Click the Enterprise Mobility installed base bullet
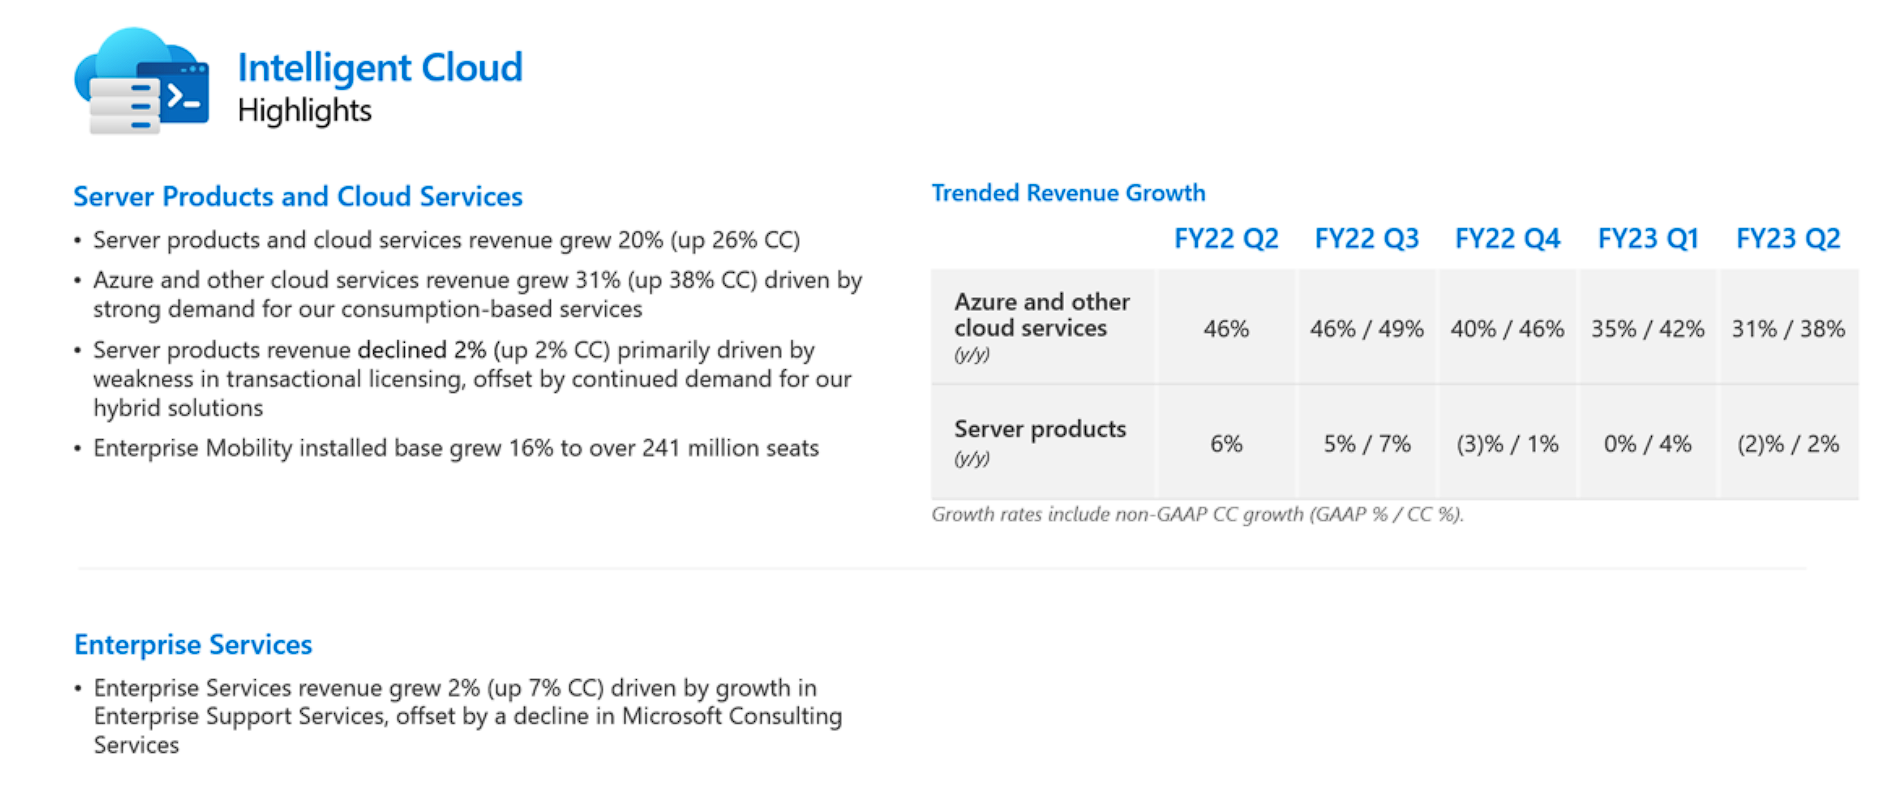The width and height of the screenshot is (1900, 801). pyautogui.click(x=456, y=448)
